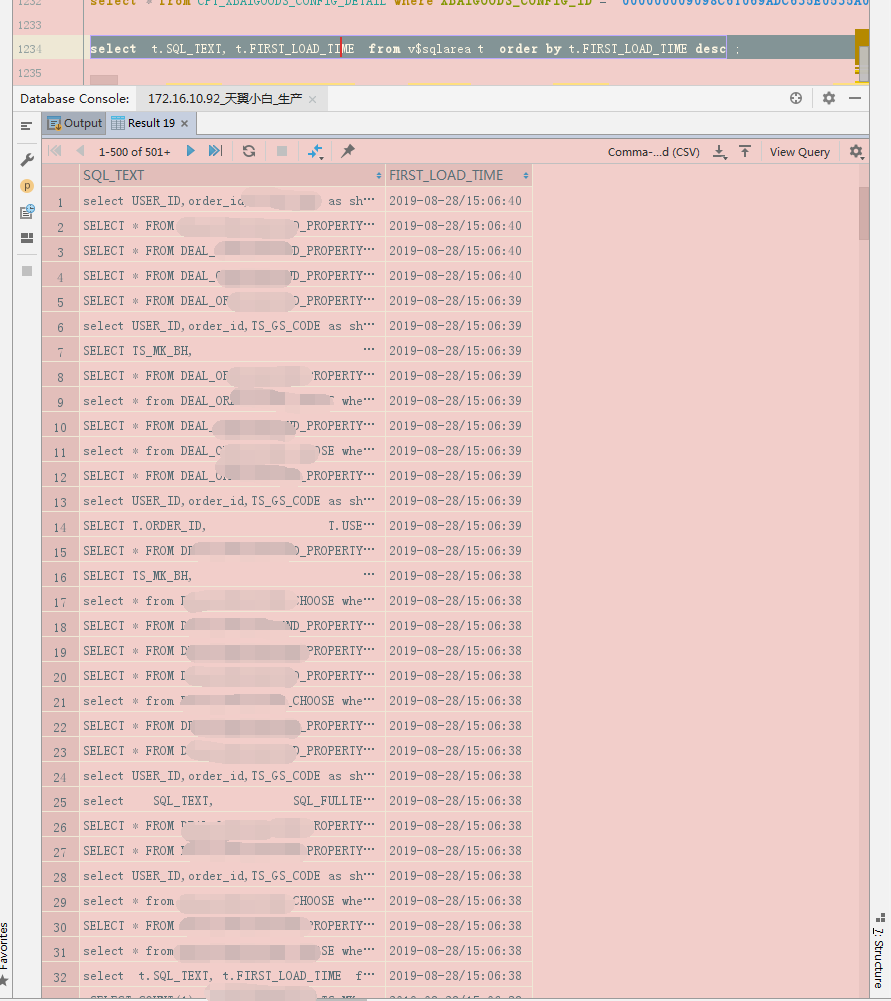
Task: Select row number 32 in the grid
Action: click(61, 977)
